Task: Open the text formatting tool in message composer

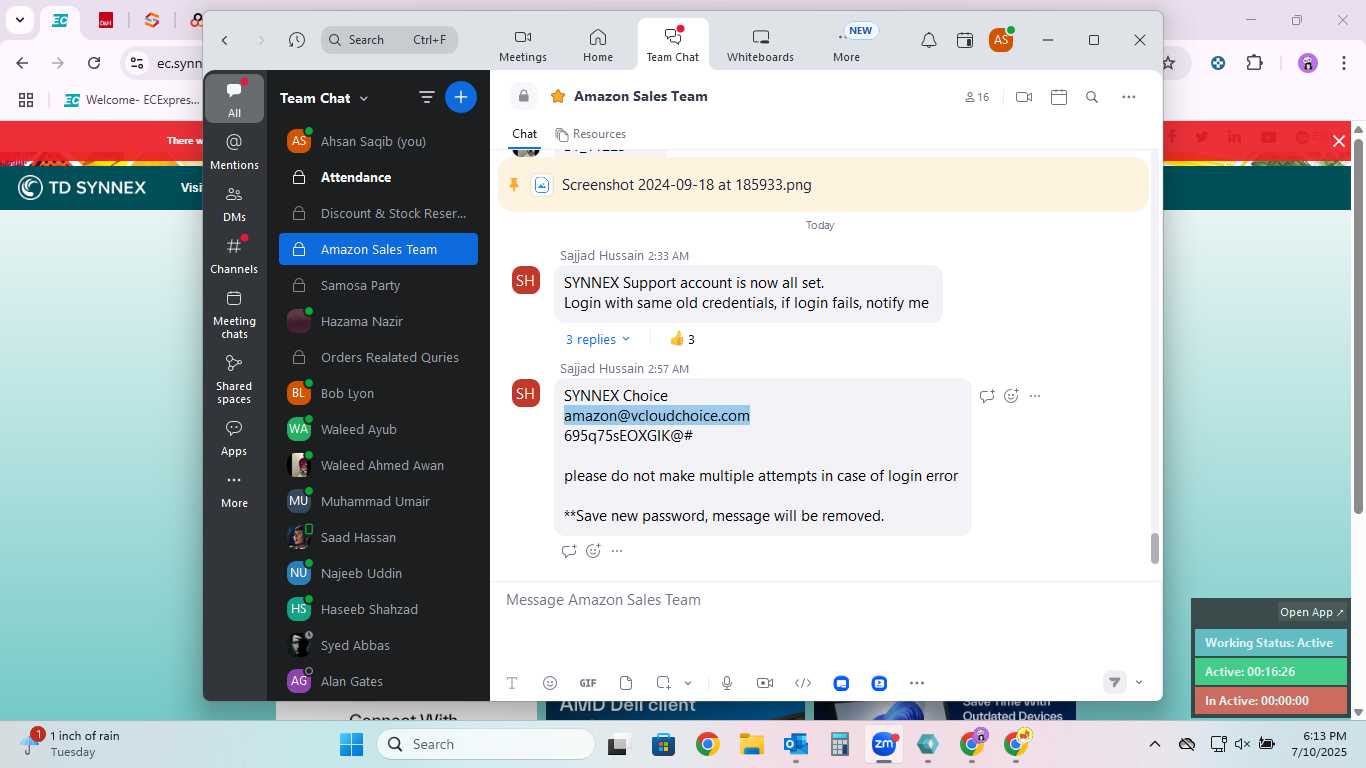Action: (x=512, y=683)
